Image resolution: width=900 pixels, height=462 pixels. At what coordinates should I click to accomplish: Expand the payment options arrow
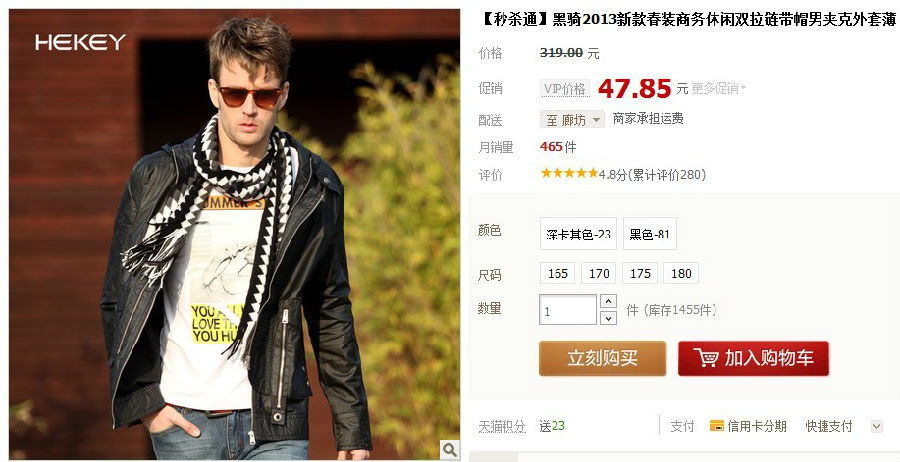(876, 426)
